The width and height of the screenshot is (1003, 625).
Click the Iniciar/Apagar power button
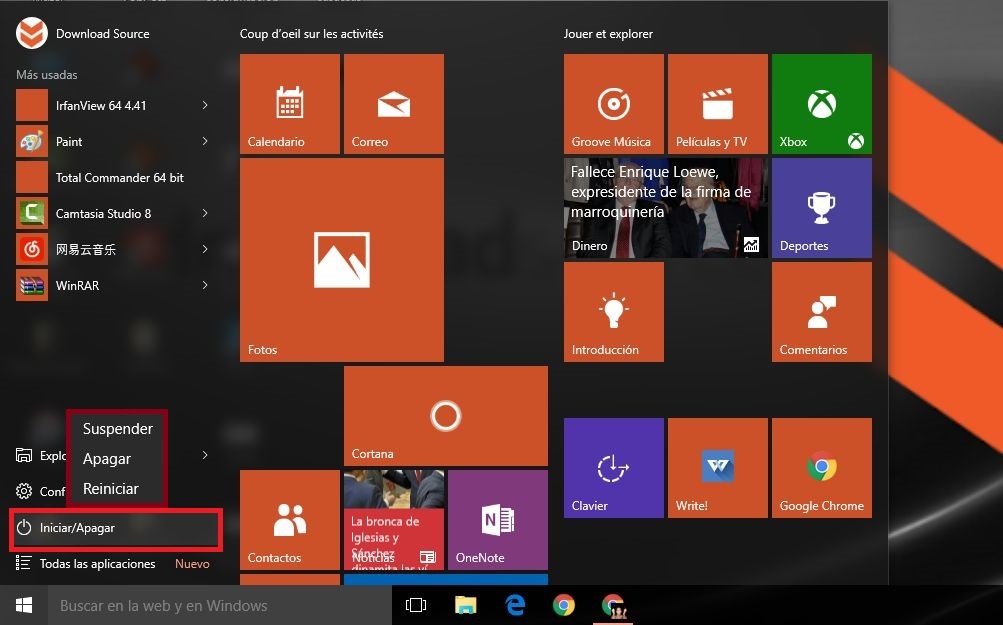click(x=116, y=528)
